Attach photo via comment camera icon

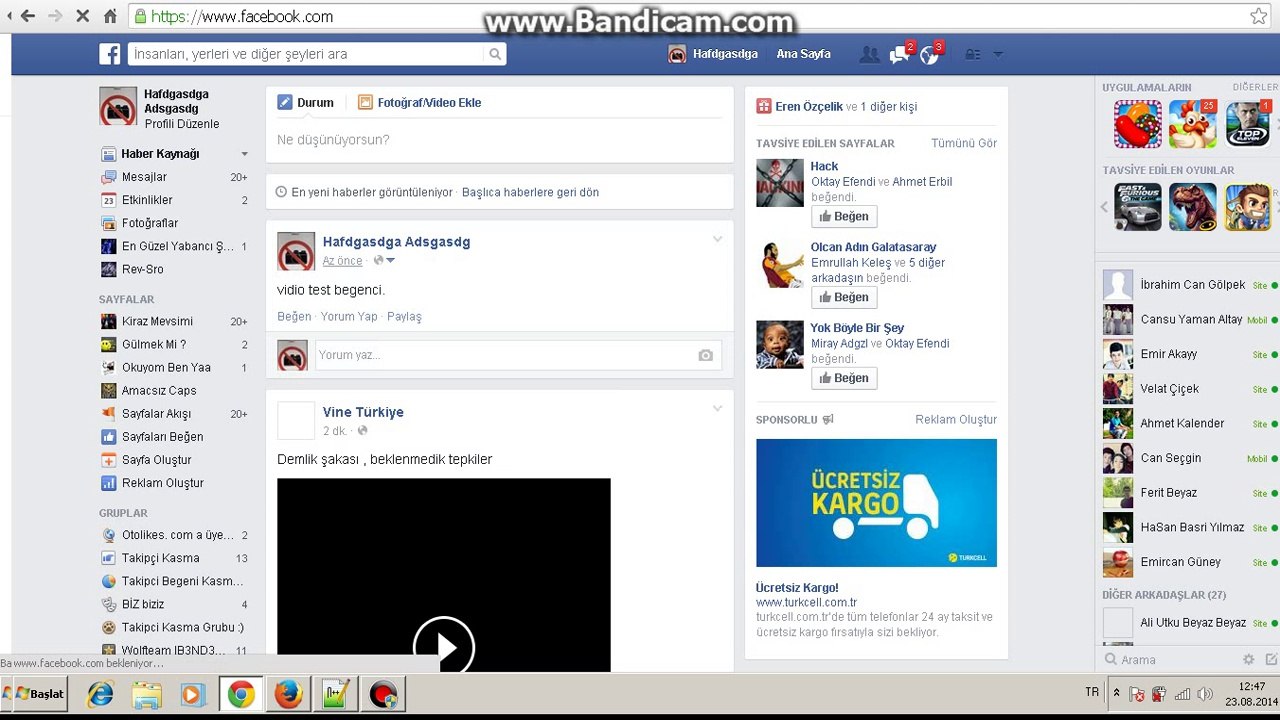(706, 355)
